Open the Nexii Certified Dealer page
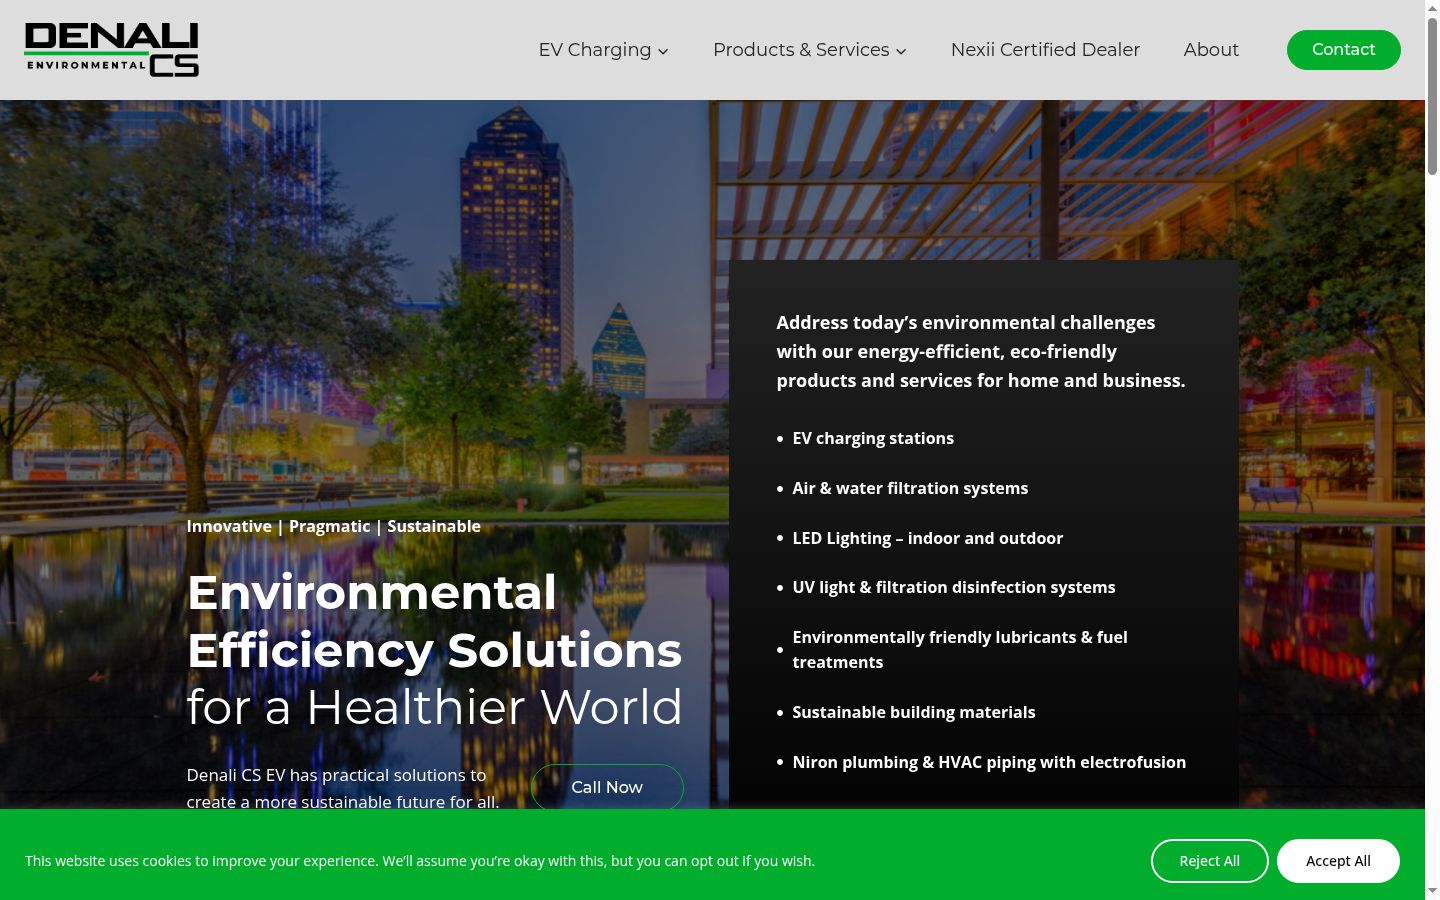The image size is (1440, 900). 1045,50
